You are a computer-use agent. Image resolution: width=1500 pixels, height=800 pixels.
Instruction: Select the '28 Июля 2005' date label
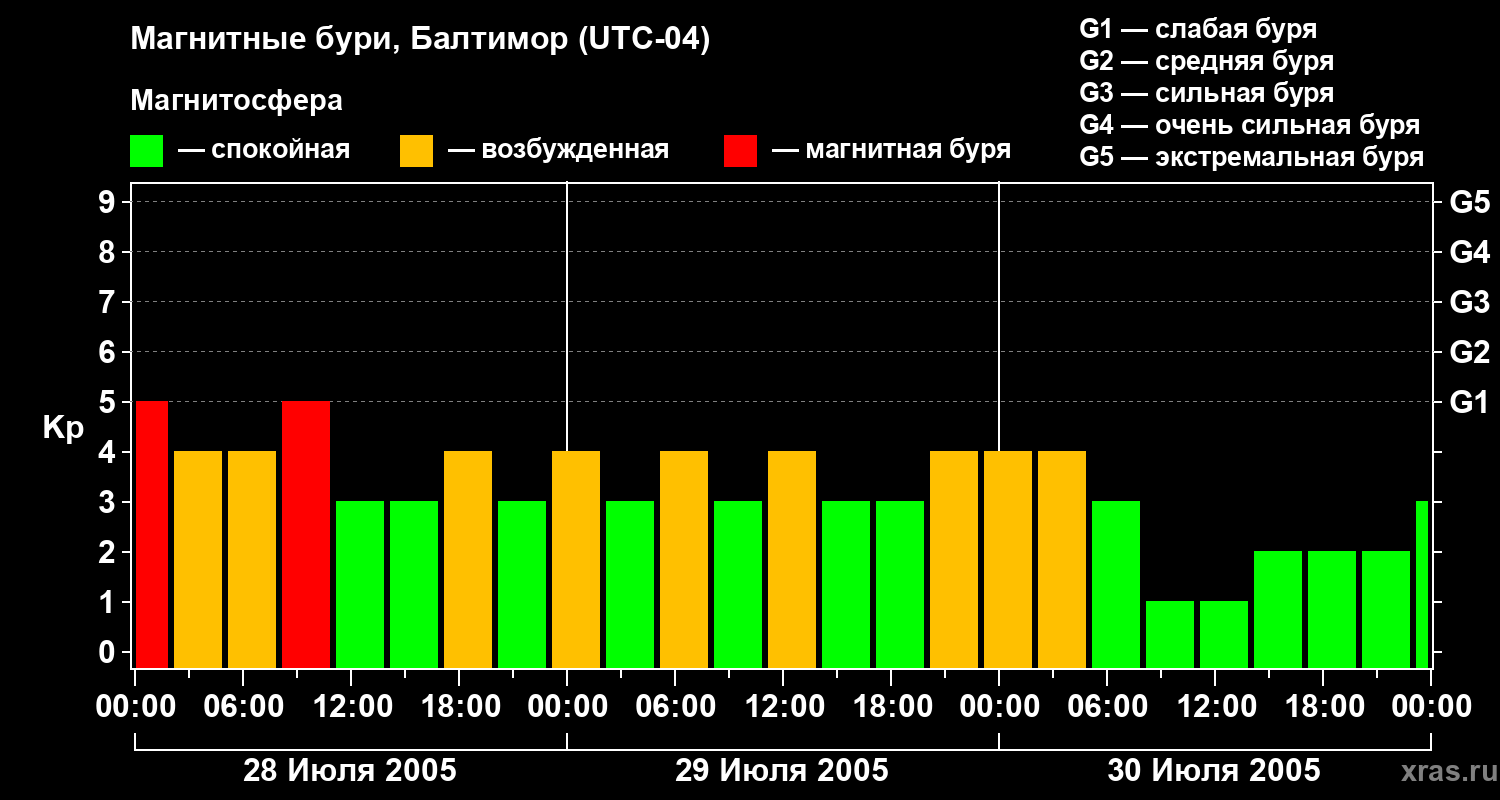350,771
